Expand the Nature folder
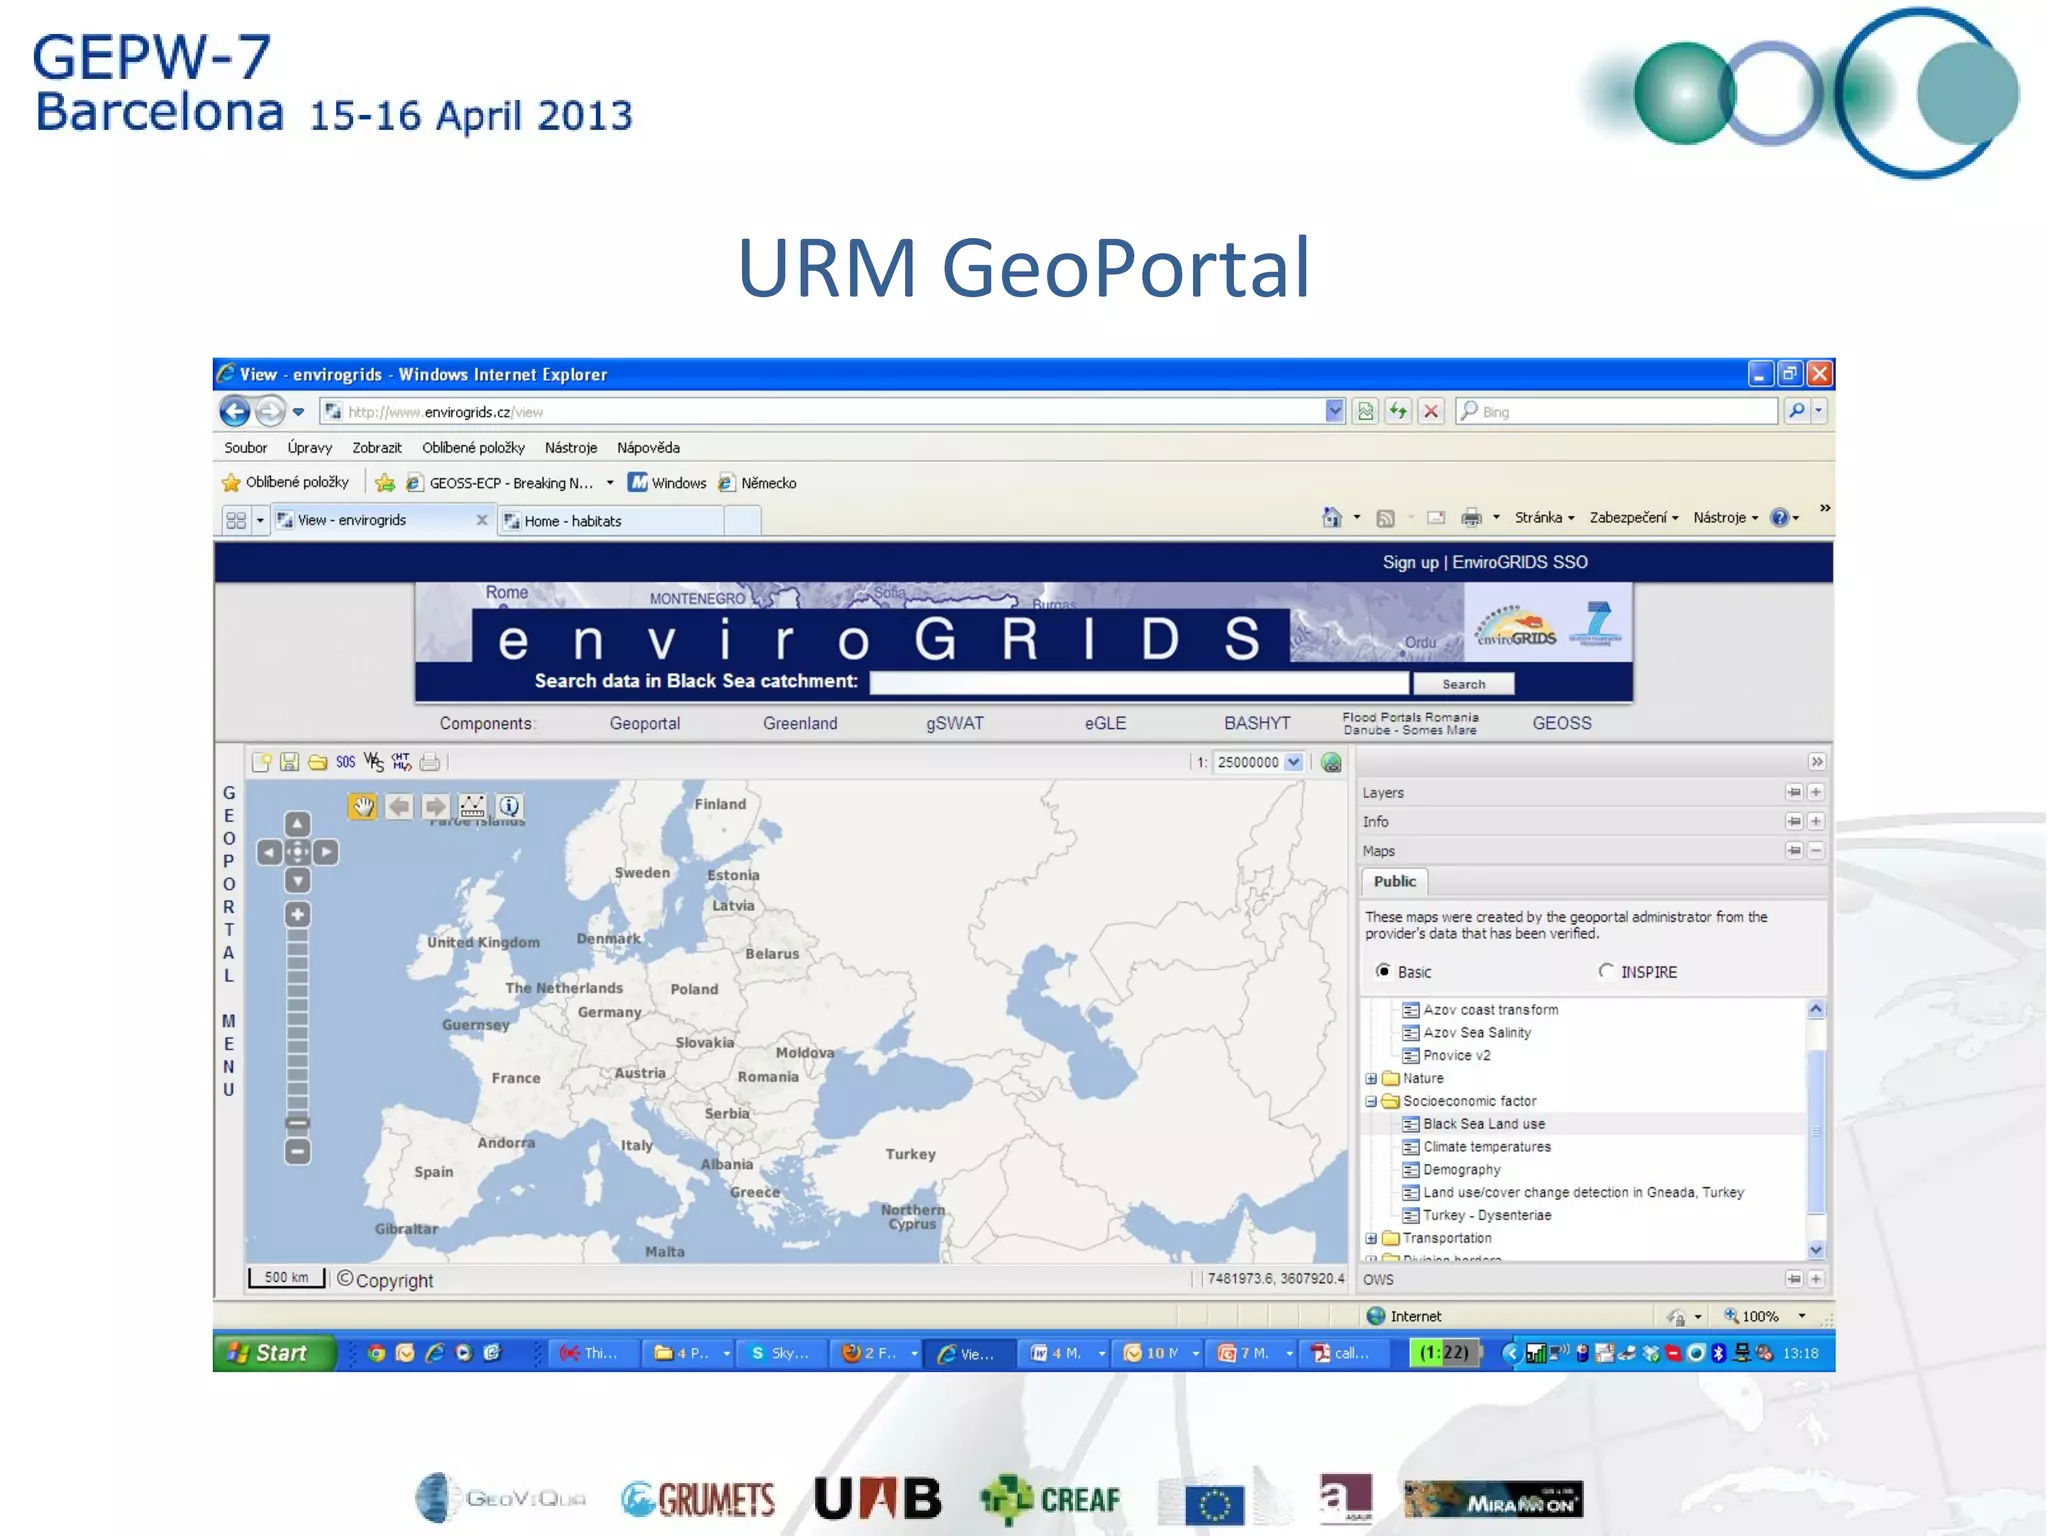Viewport: 2048px width, 1536px height. click(1371, 1078)
